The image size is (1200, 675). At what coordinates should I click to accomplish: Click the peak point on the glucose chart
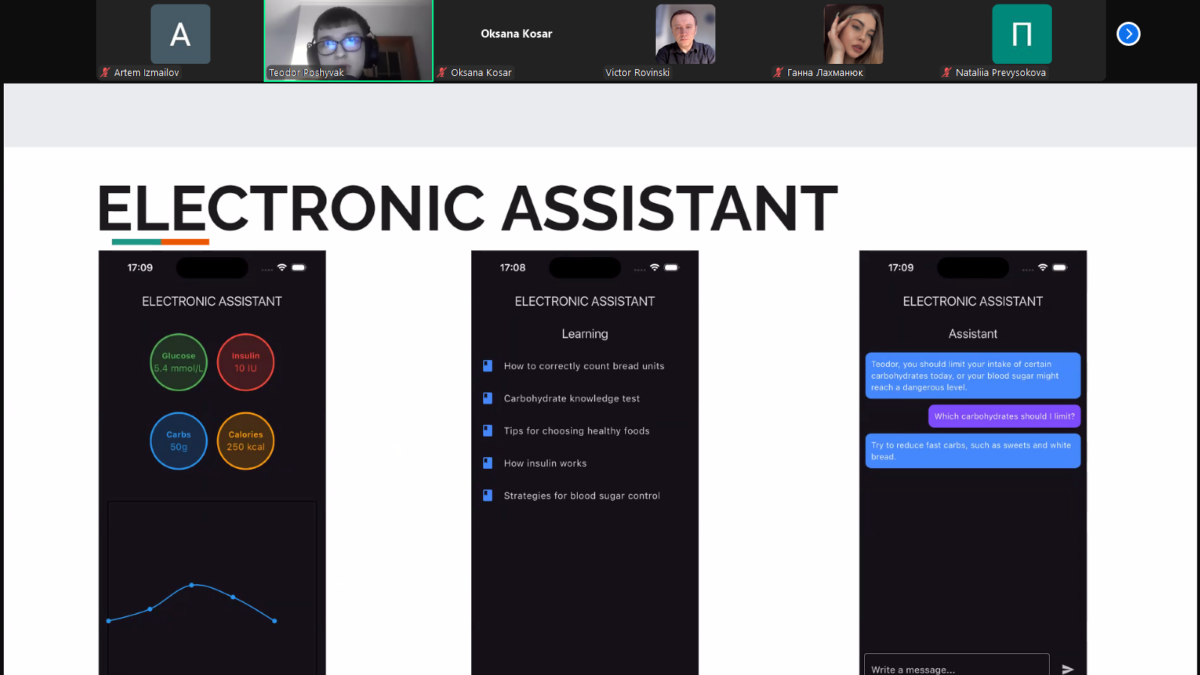coord(191,585)
